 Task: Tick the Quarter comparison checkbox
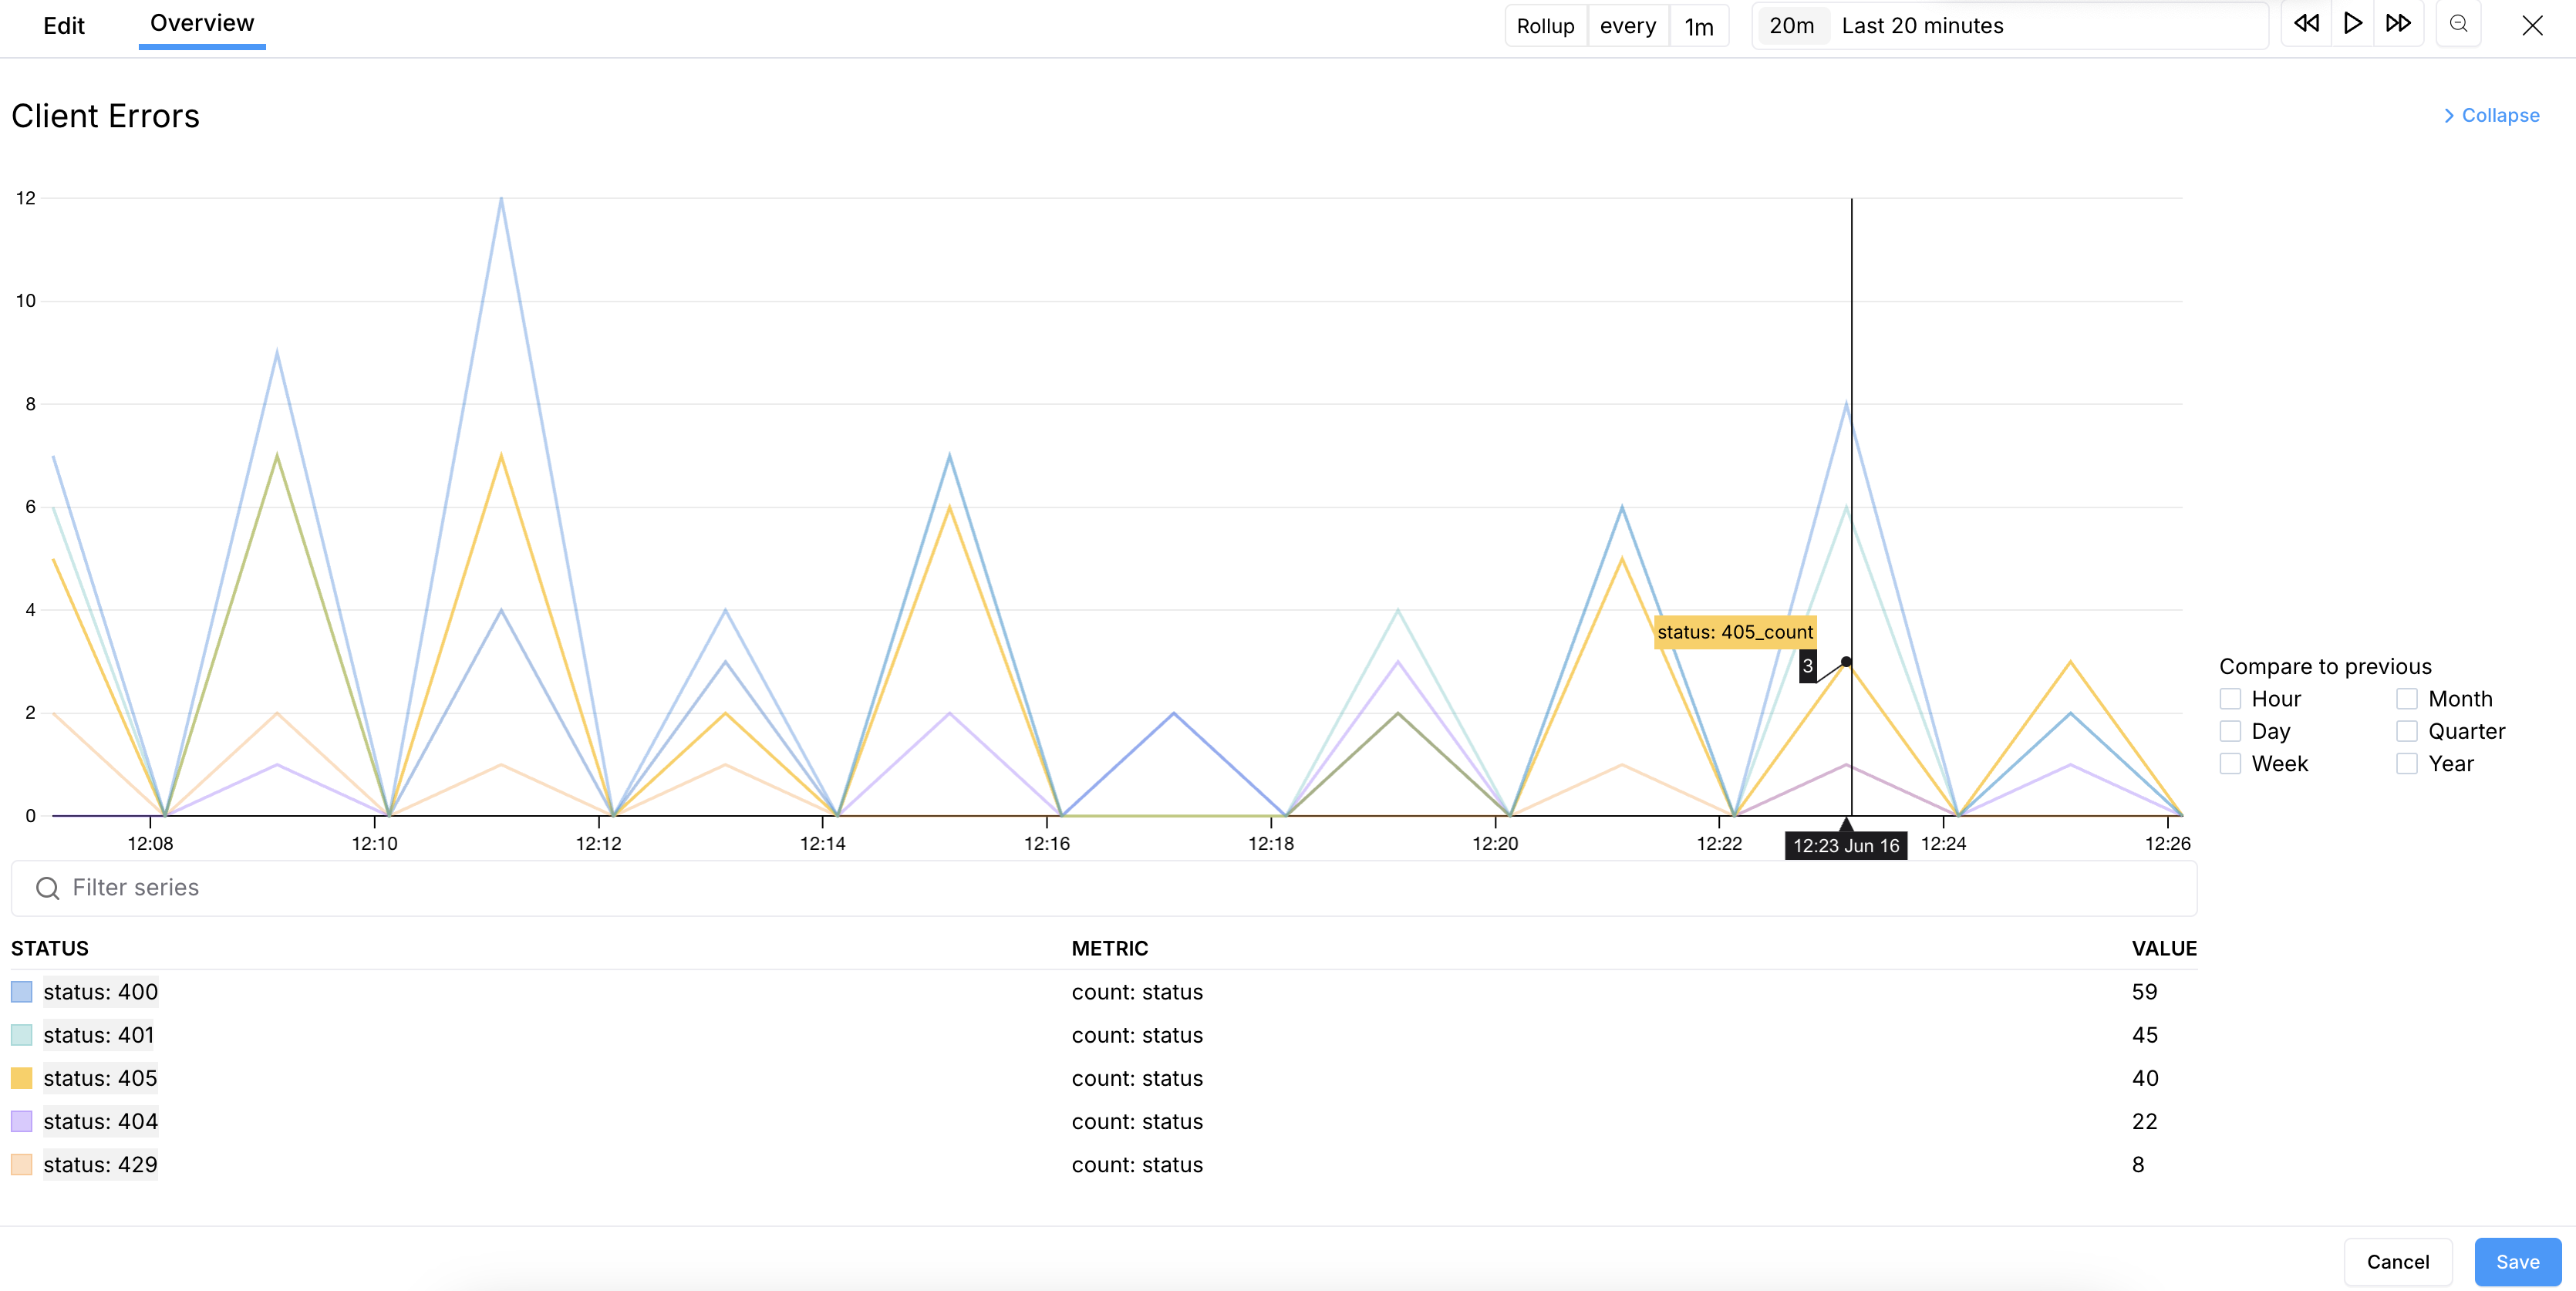(x=2407, y=731)
